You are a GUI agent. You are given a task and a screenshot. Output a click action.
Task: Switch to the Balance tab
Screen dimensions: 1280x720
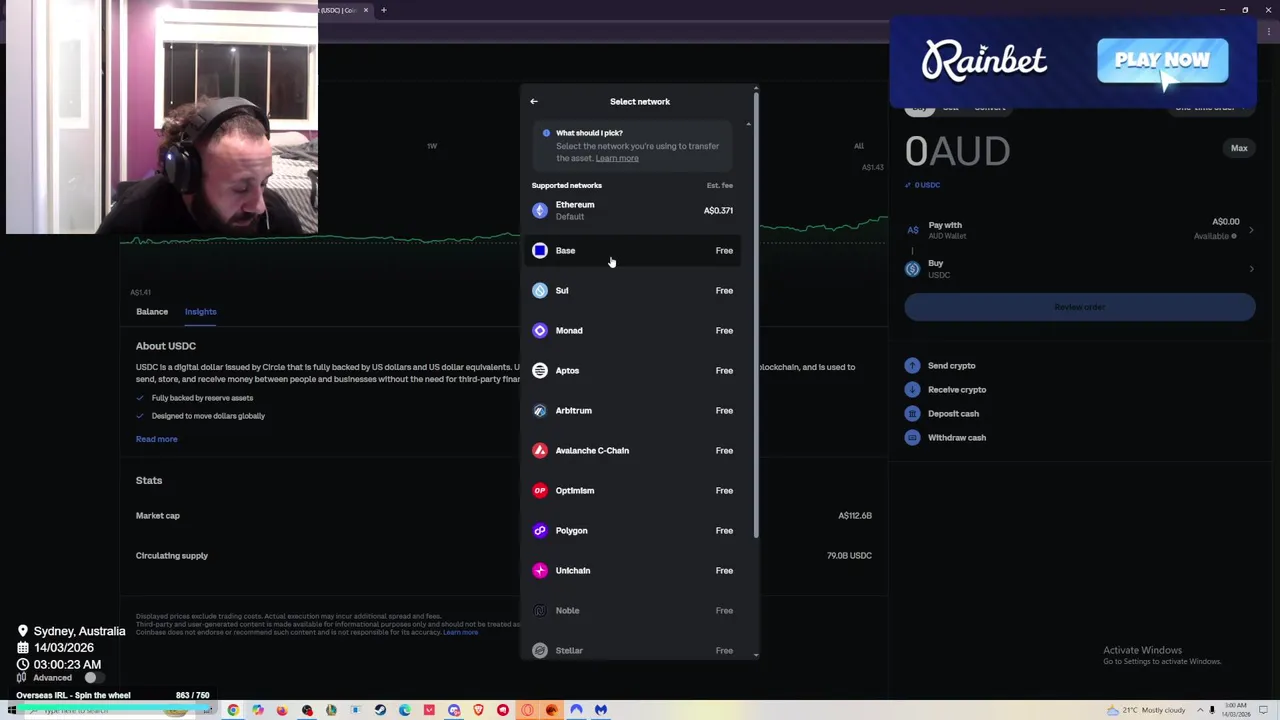[152, 311]
